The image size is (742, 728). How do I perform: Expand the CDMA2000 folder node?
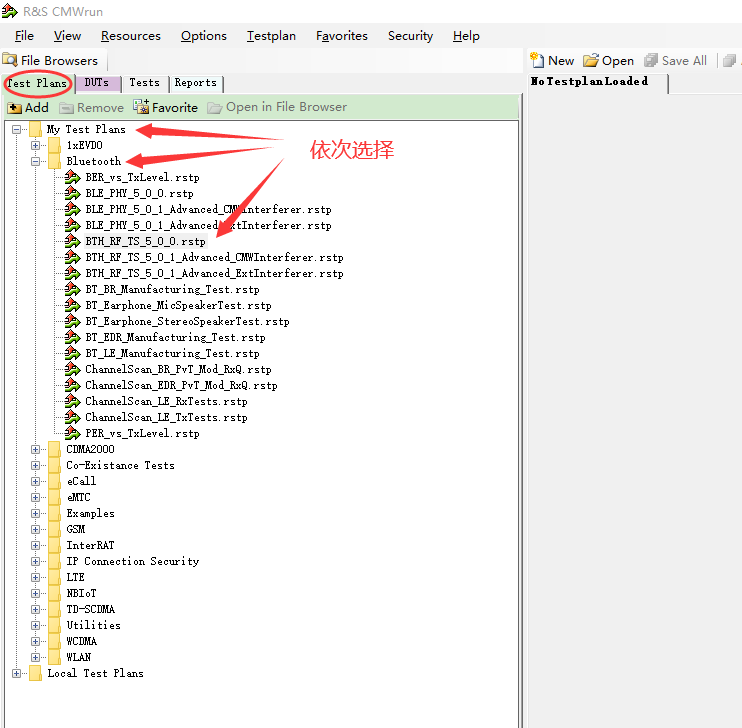click(35, 449)
